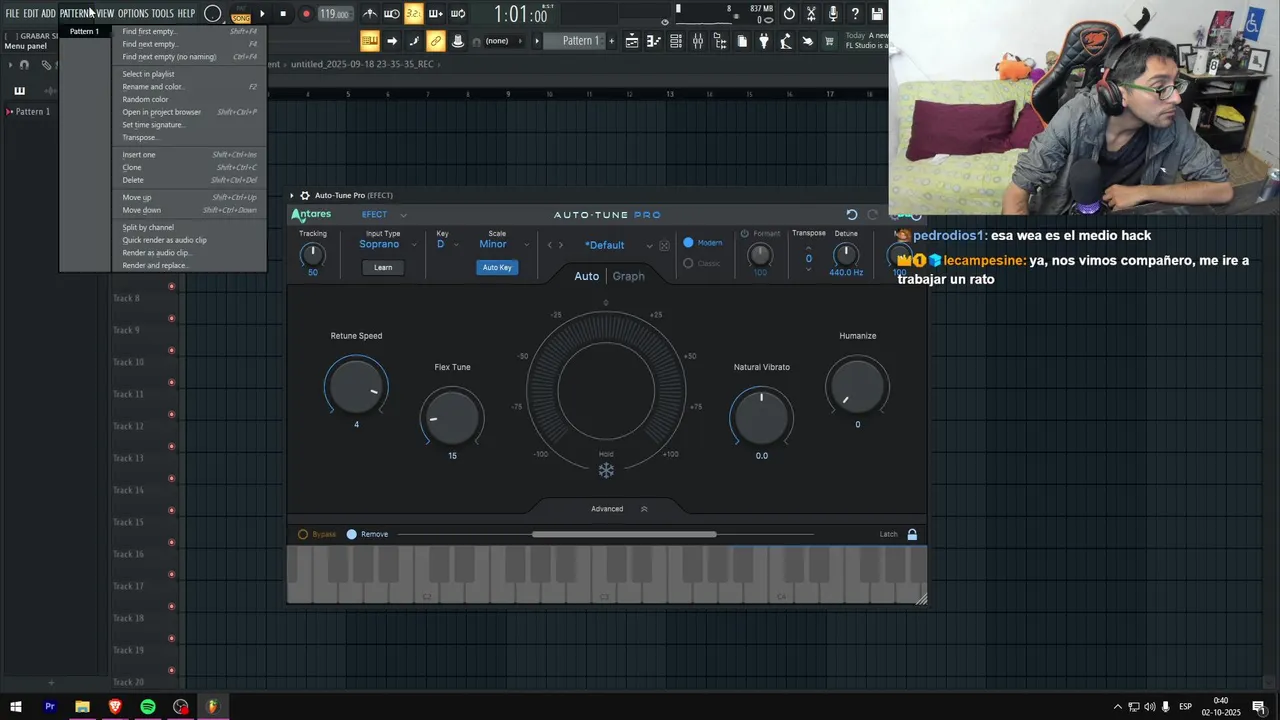Click the save floppy disk icon
Image resolution: width=1280 pixels, height=720 pixels.
coord(877,14)
